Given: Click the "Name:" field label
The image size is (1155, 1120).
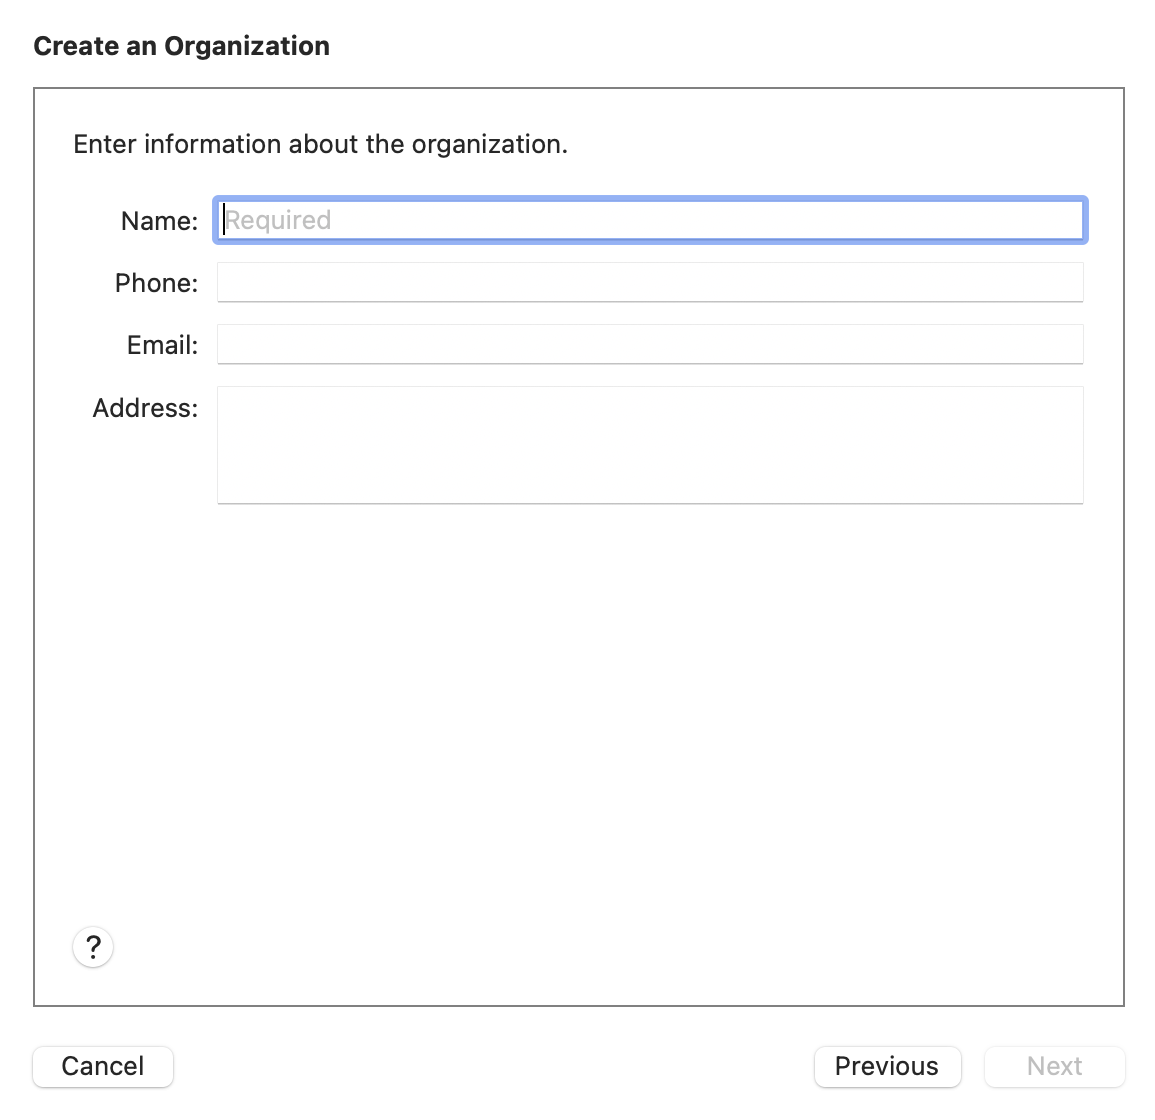Looking at the screenshot, I should (x=159, y=221).
